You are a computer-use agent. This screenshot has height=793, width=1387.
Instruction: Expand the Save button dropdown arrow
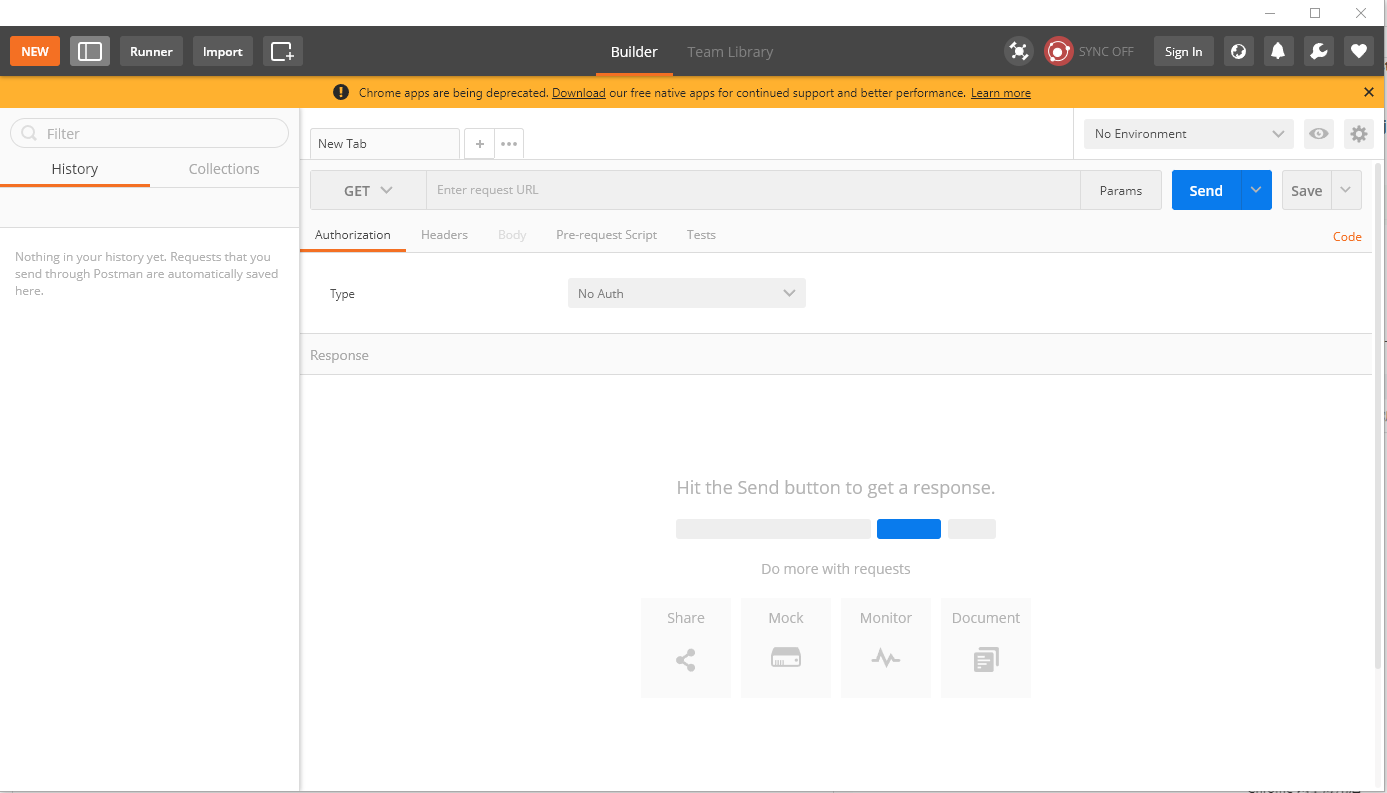click(x=1346, y=190)
